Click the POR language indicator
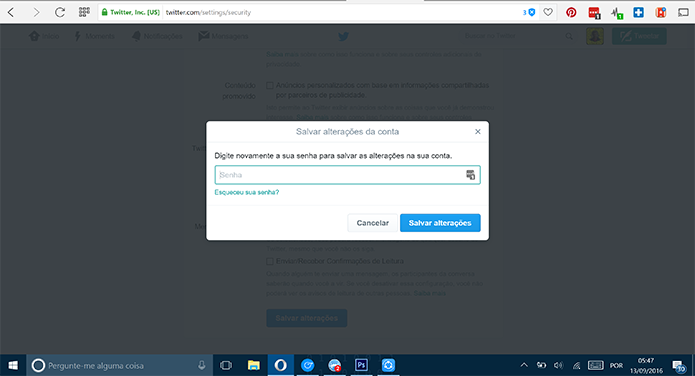The width and height of the screenshot is (695, 376). (x=616, y=365)
